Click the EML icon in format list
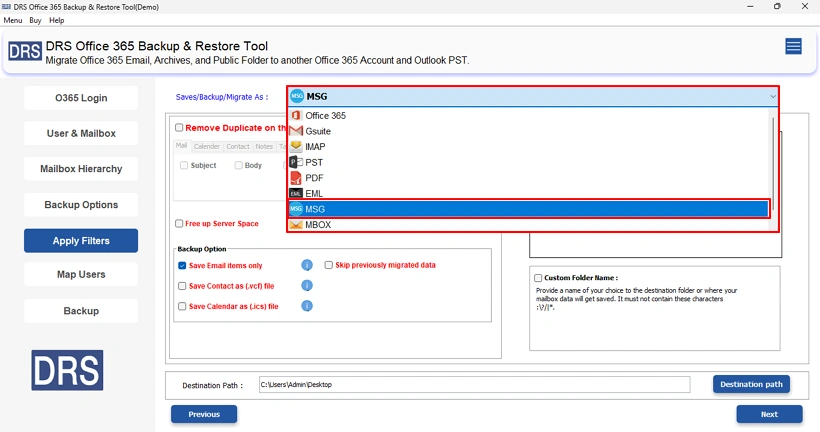Image resolution: width=820 pixels, height=432 pixels. click(x=296, y=193)
